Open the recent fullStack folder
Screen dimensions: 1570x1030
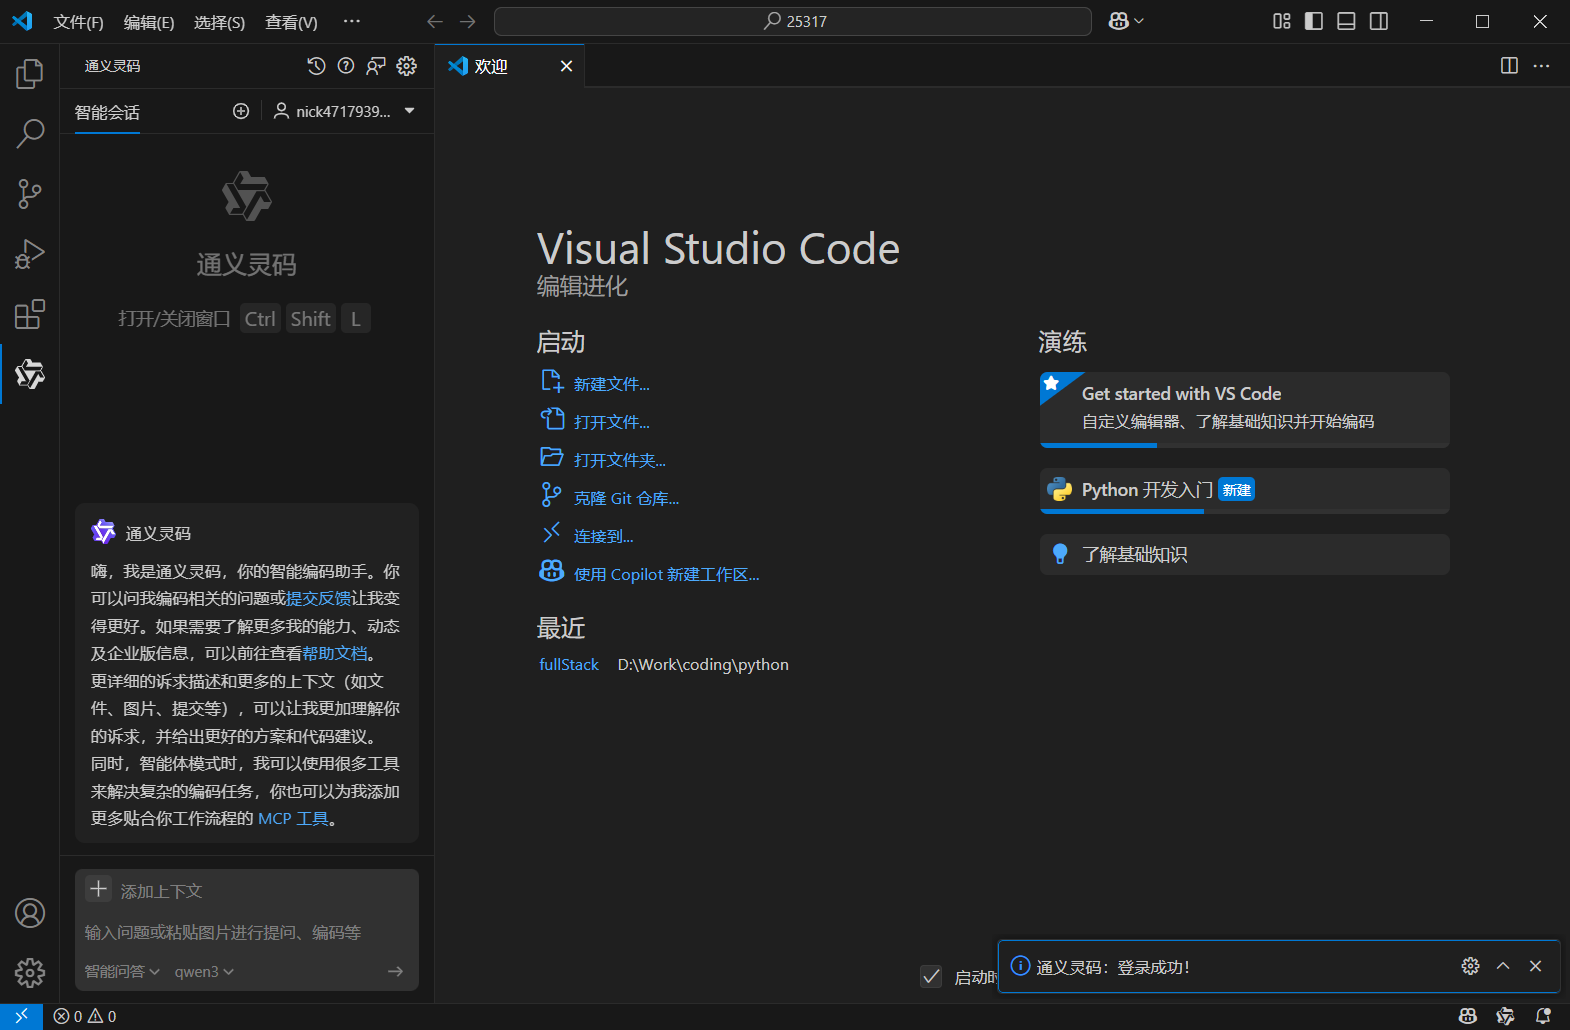tap(568, 664)
